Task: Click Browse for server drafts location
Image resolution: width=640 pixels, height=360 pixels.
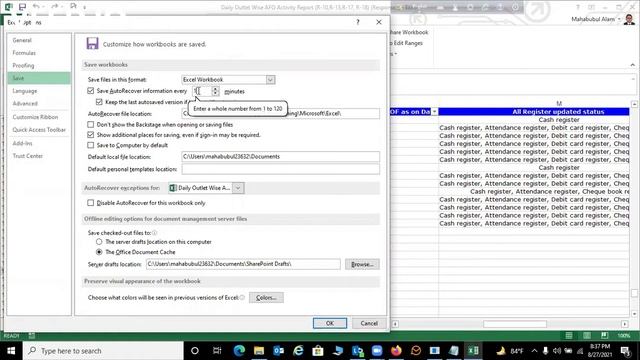Action: tap(362, 264)
